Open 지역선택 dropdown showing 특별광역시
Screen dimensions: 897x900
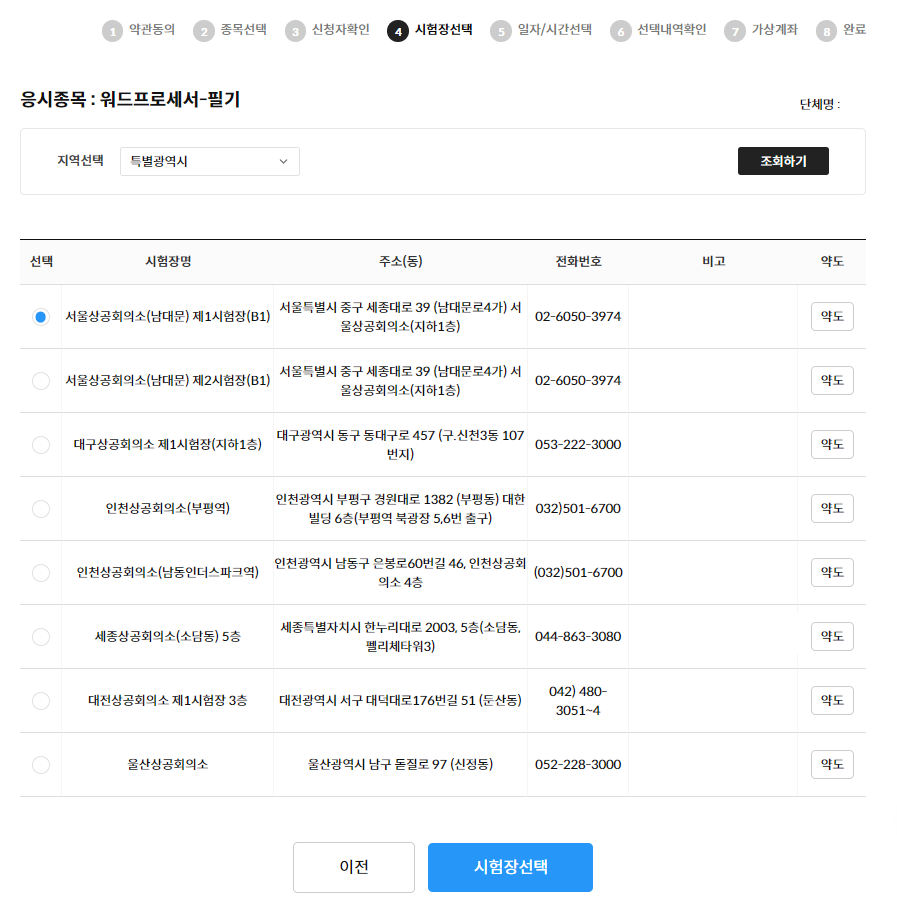tap(210, 161)
